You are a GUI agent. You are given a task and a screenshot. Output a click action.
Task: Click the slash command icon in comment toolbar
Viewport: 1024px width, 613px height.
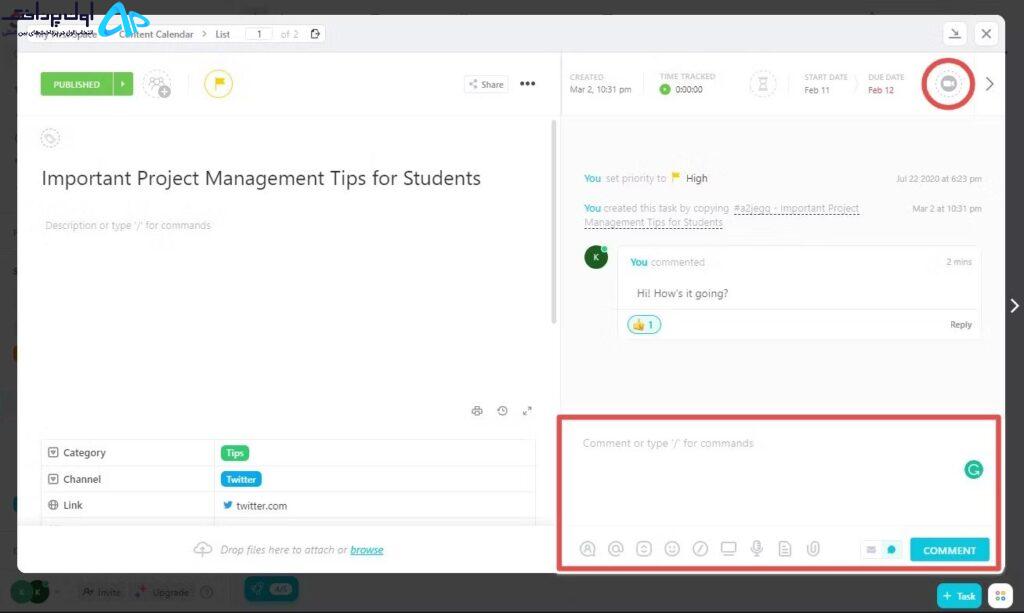[700, 549]
